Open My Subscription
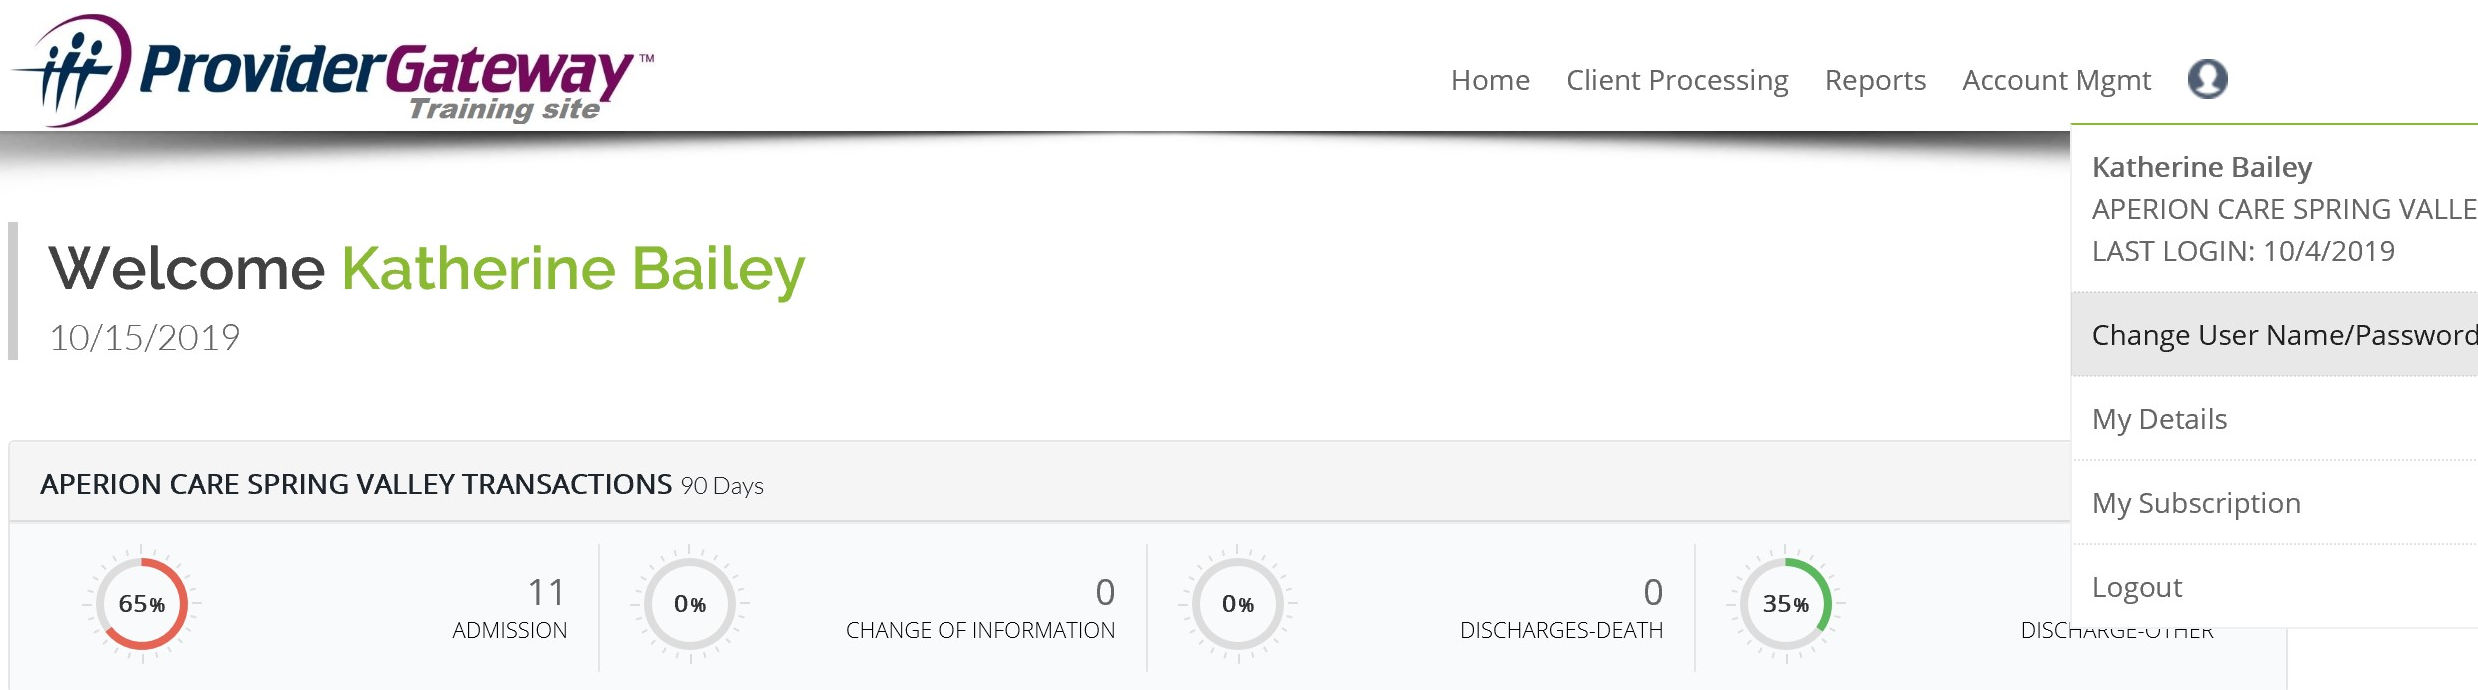 [2195, 503]
